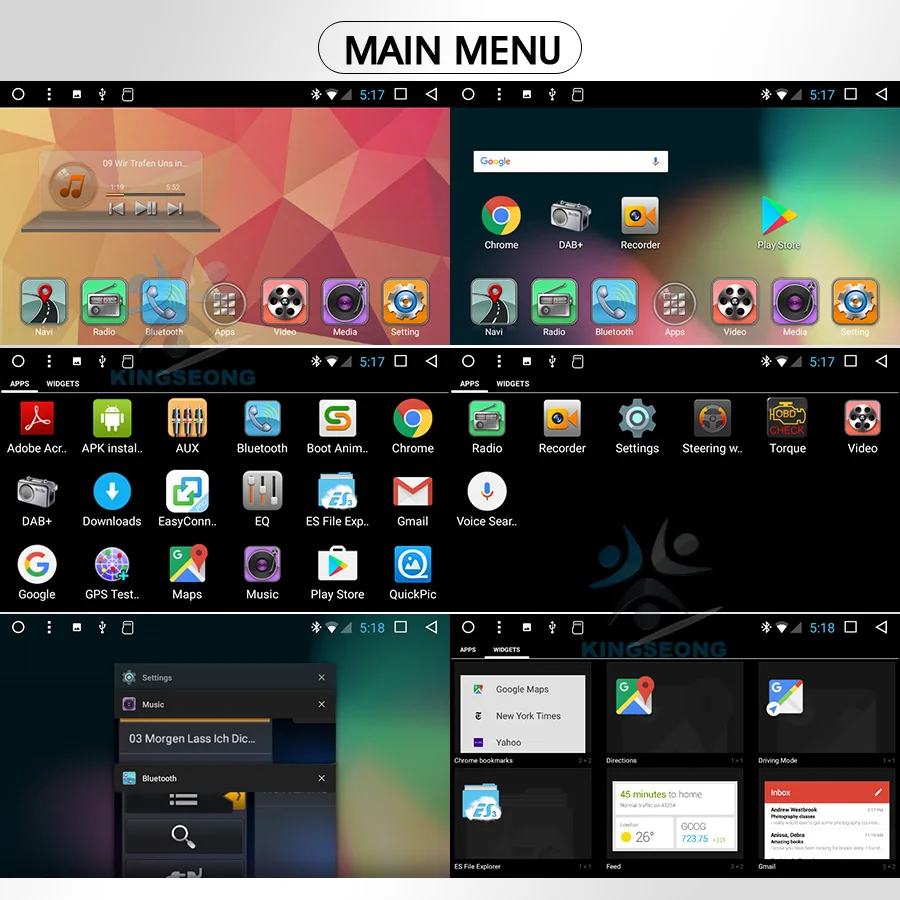Launch the GPS Test app

coord(112,565)
